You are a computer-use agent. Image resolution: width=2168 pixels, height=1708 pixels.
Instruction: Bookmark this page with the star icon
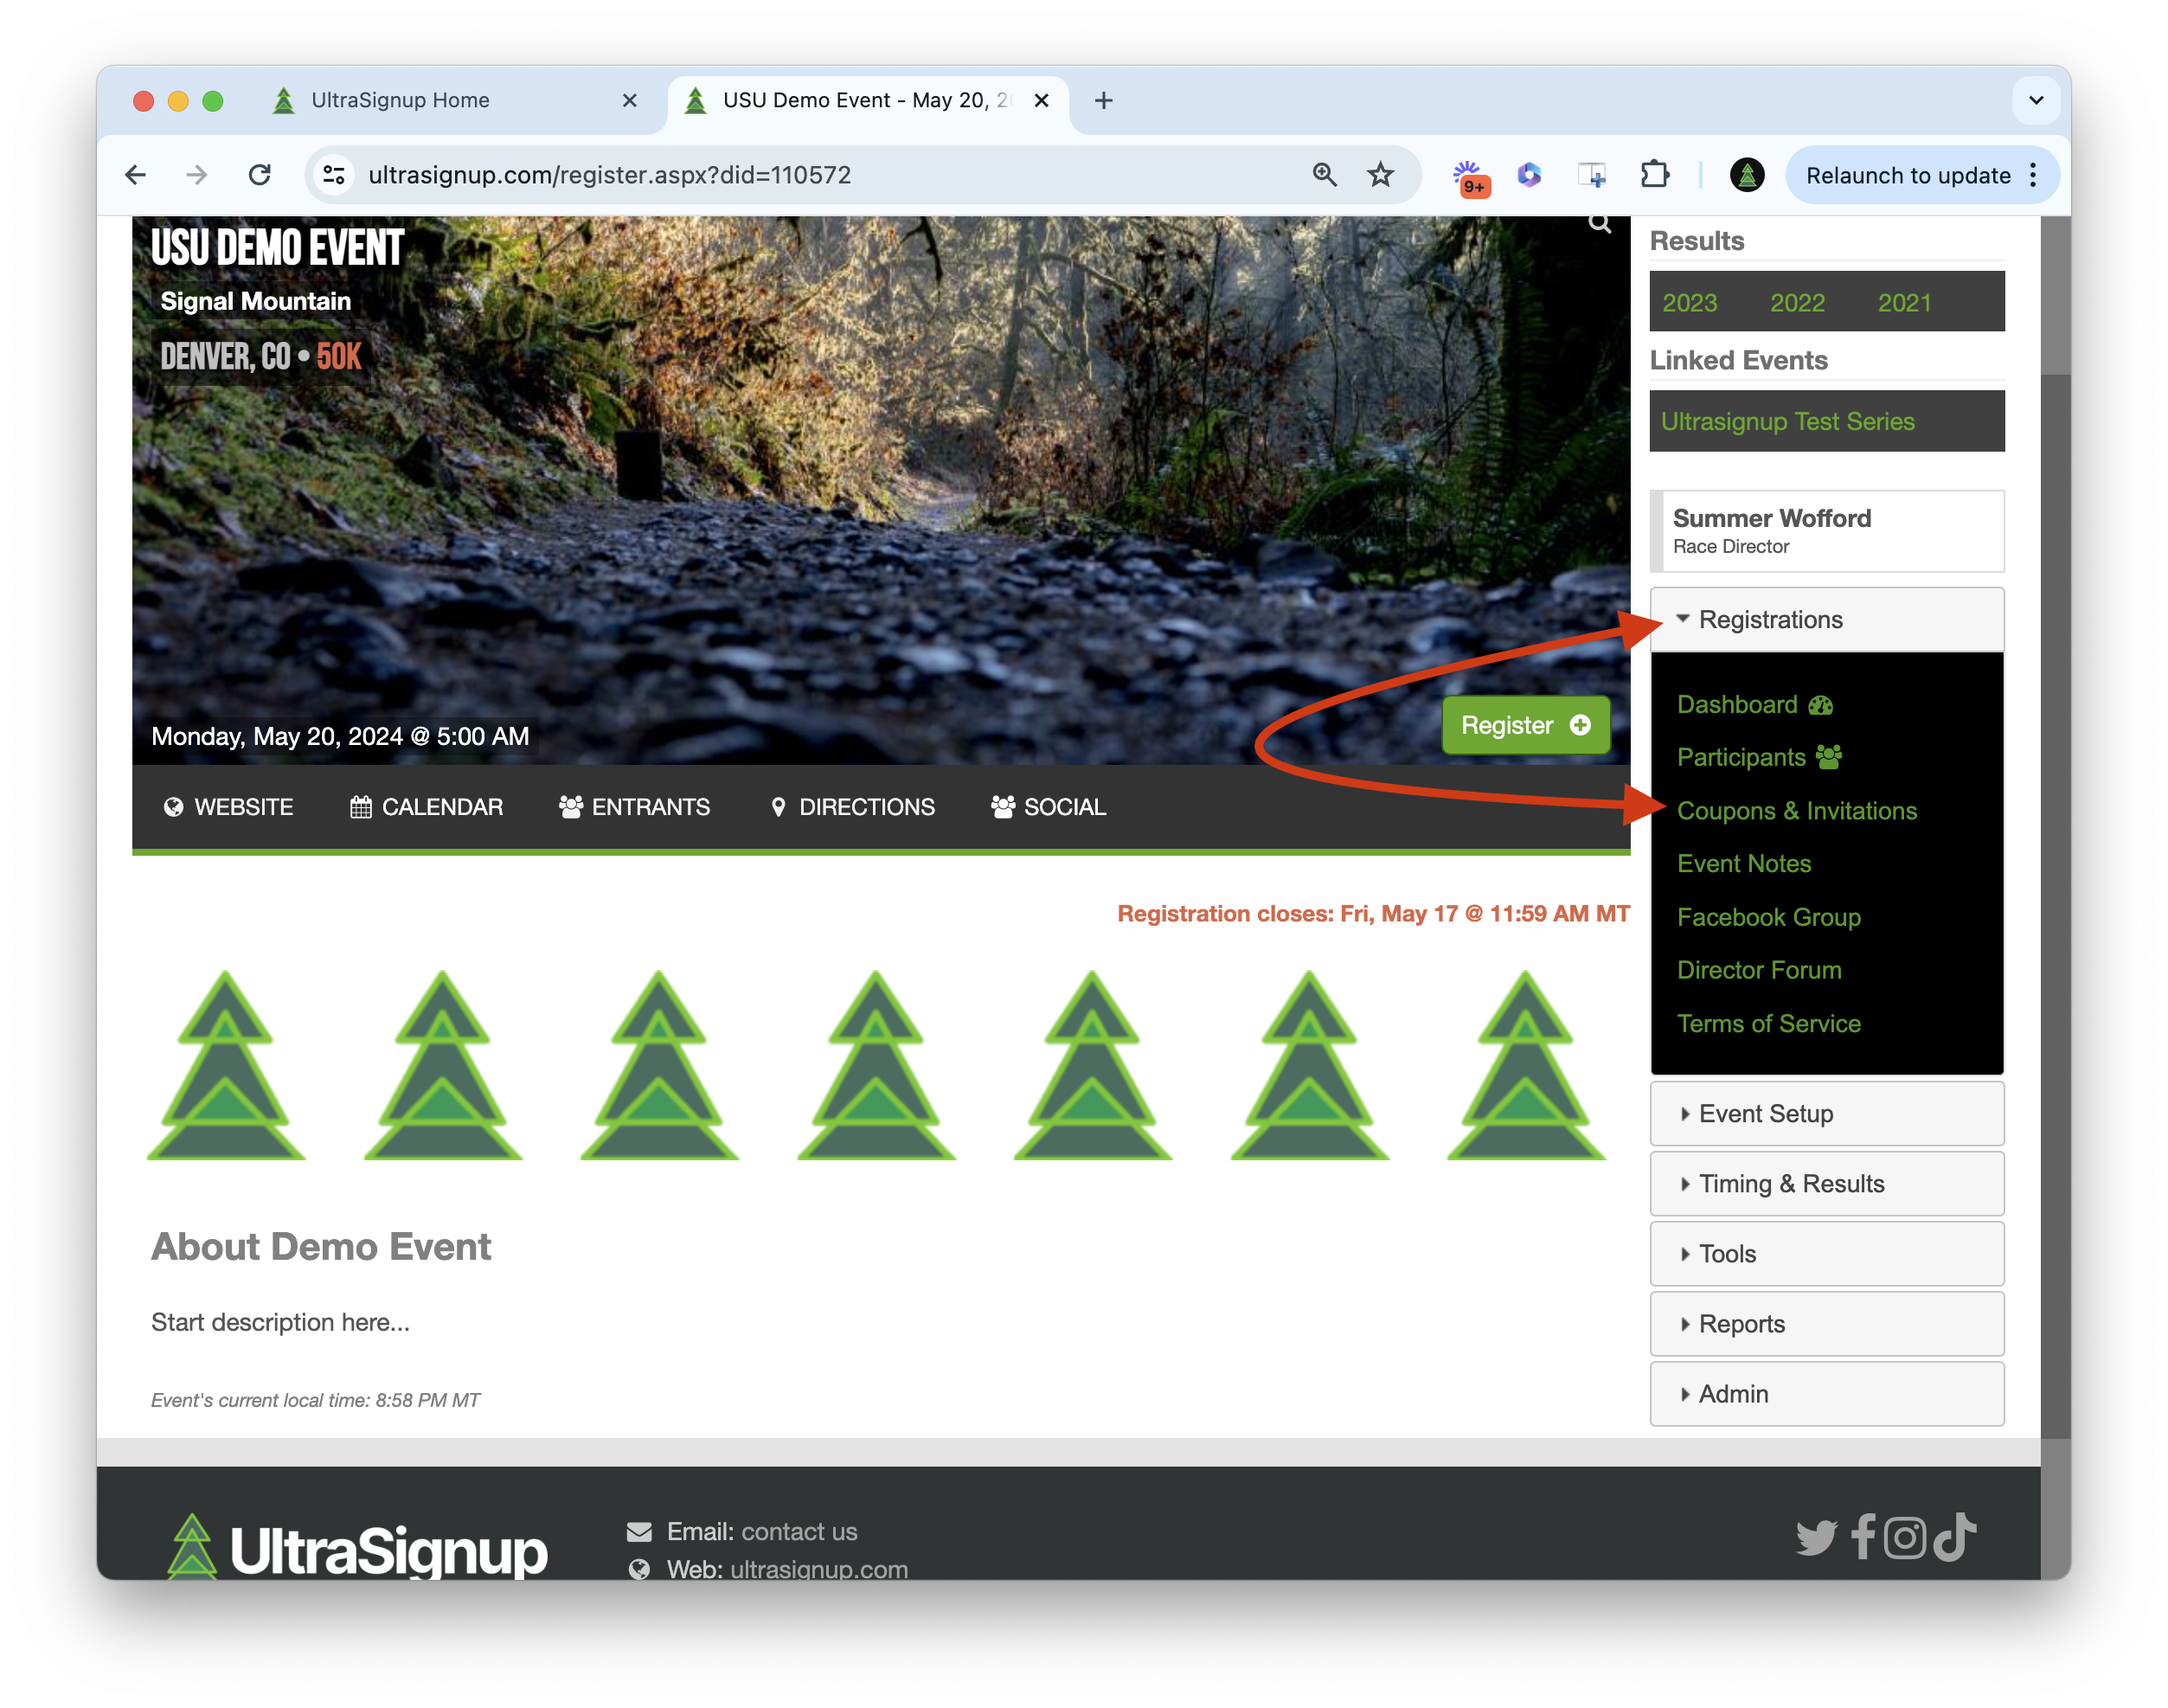pos(1380,175)
